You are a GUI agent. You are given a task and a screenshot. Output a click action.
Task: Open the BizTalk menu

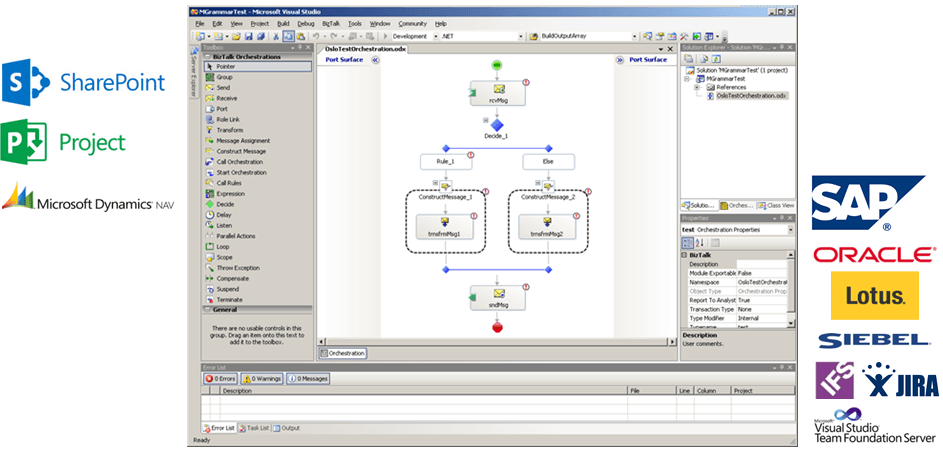(x=331, y=23)
